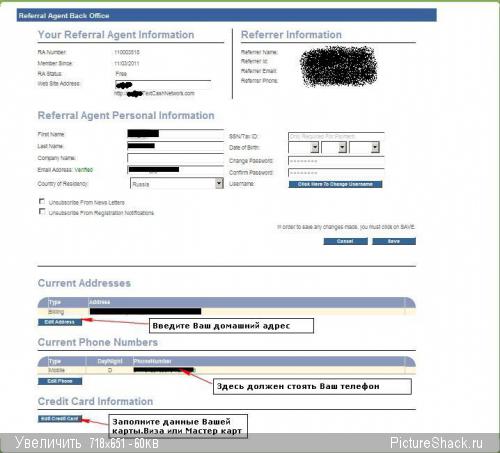The image size is (500, 453).
Task: Click Edit Address button
Action: (60, 322)
